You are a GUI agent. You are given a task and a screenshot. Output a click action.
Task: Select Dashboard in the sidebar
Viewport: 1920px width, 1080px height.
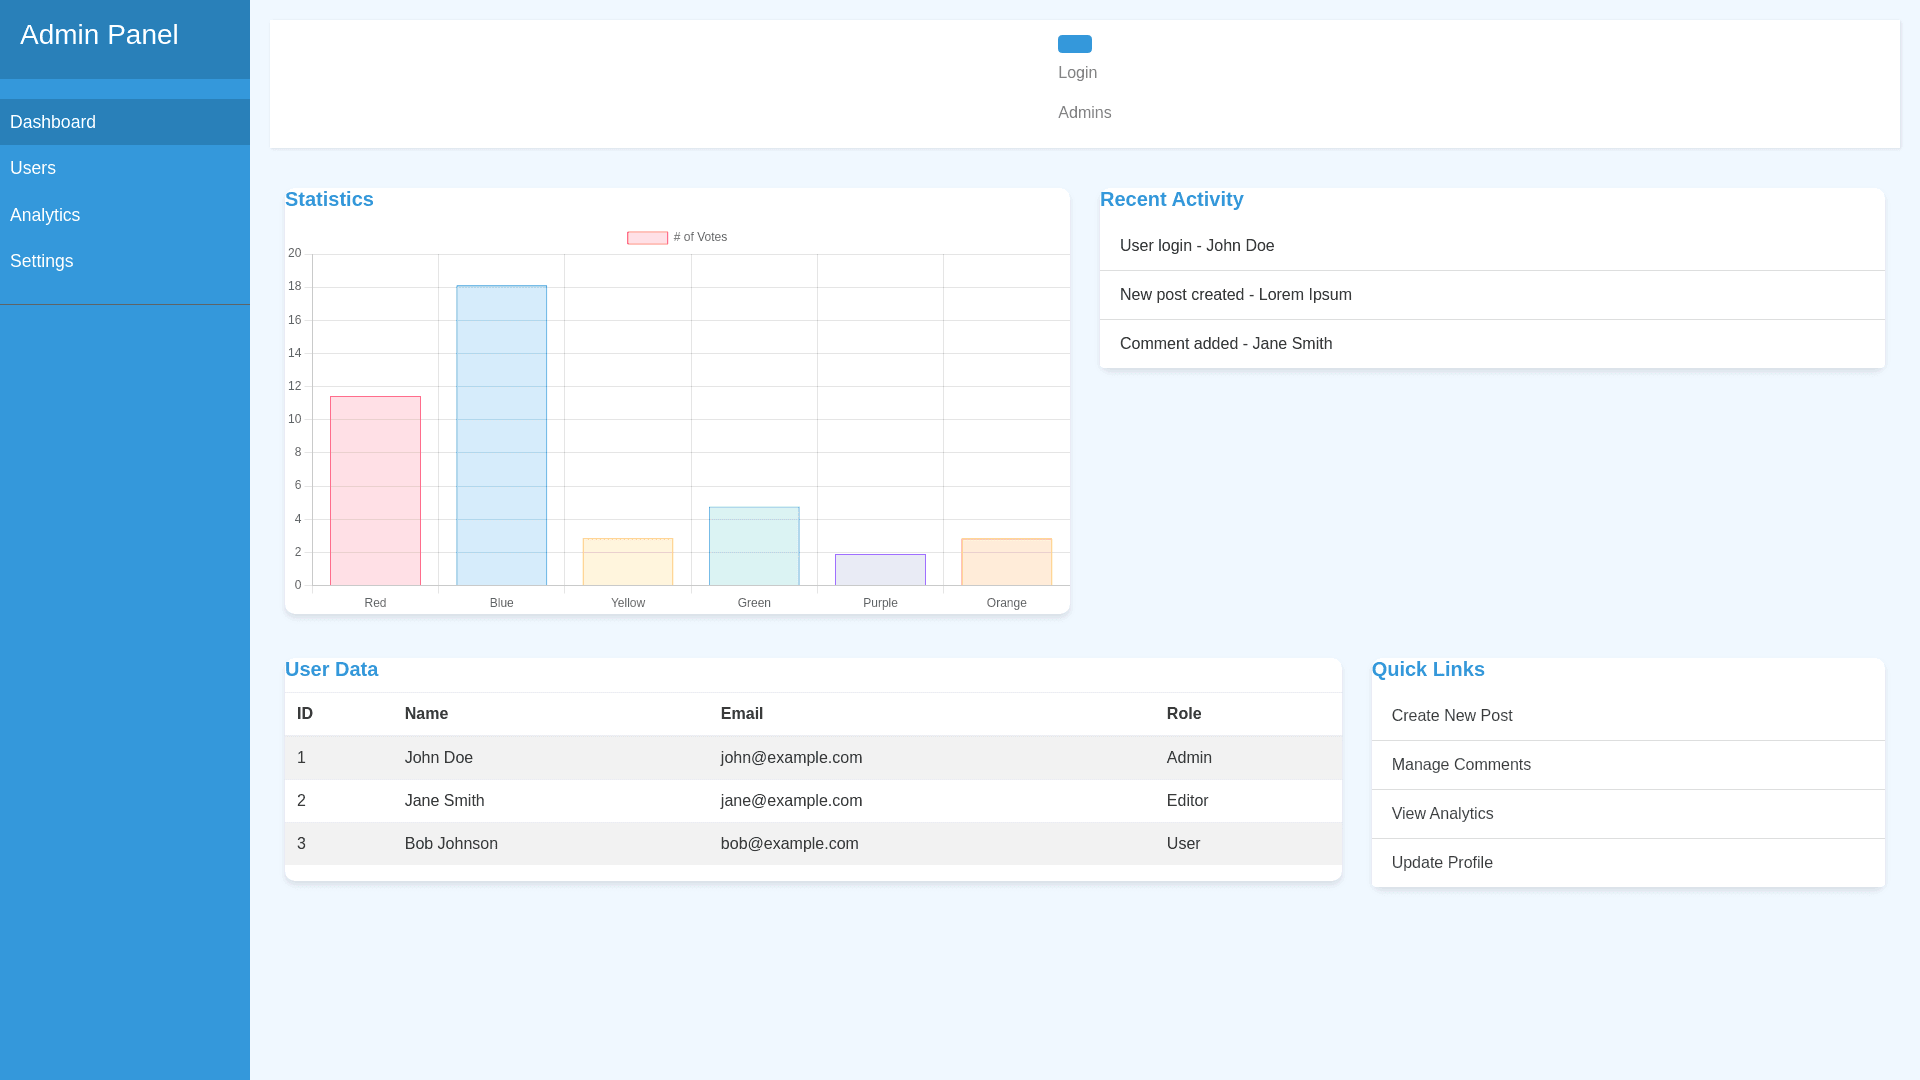tap(53, 122)
